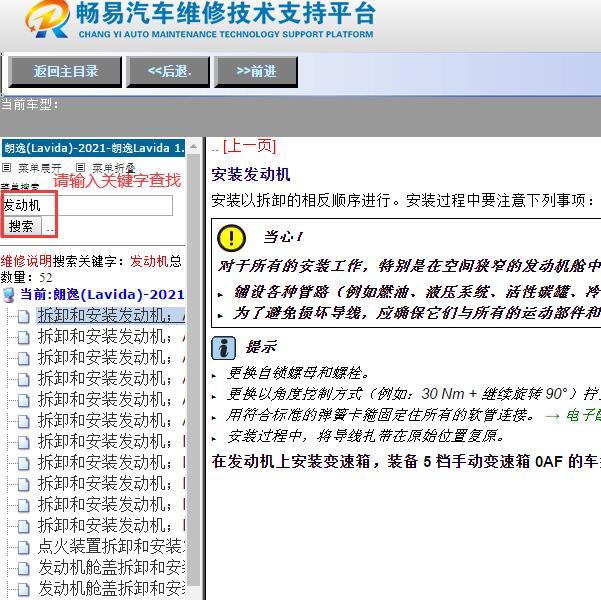Click the Chang Yi platform logo icon

pyautogui.click(x=48, y=19)
